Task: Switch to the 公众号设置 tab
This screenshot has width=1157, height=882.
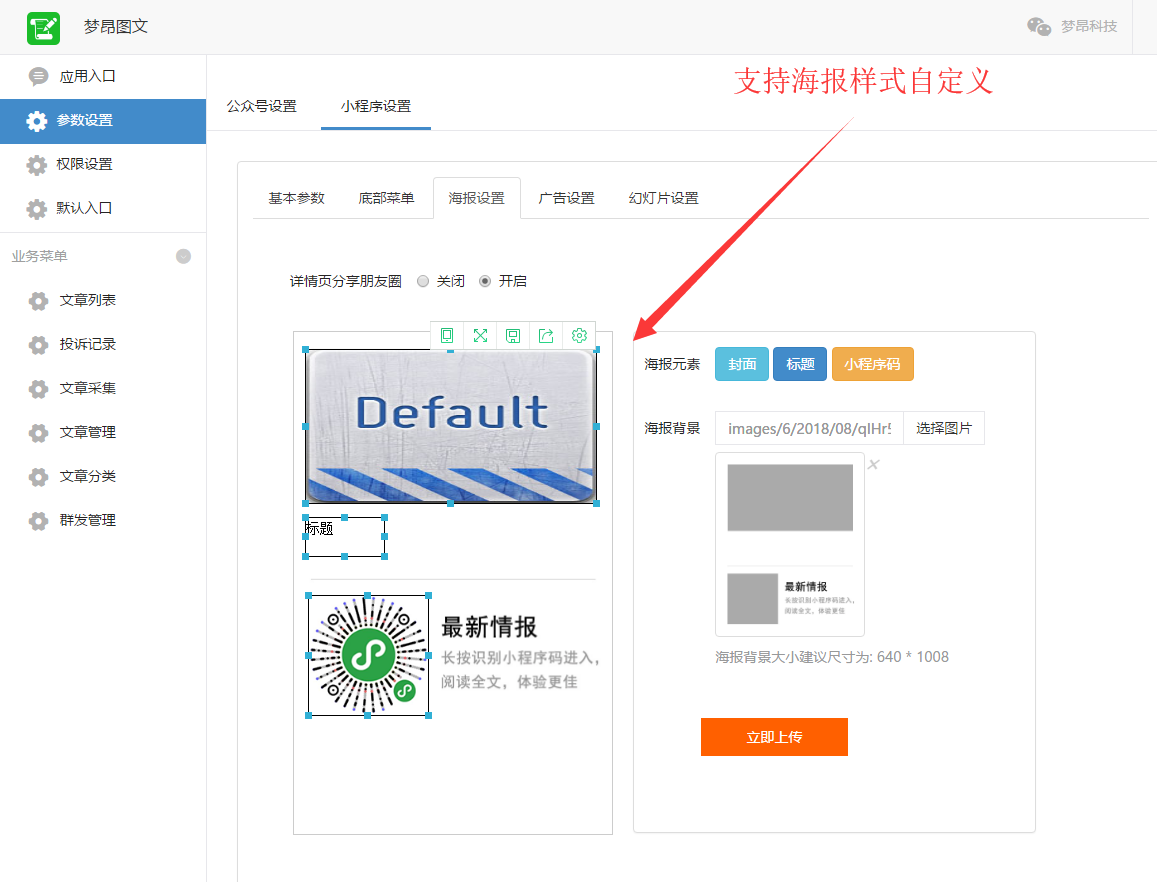Action: click(261, 106)
